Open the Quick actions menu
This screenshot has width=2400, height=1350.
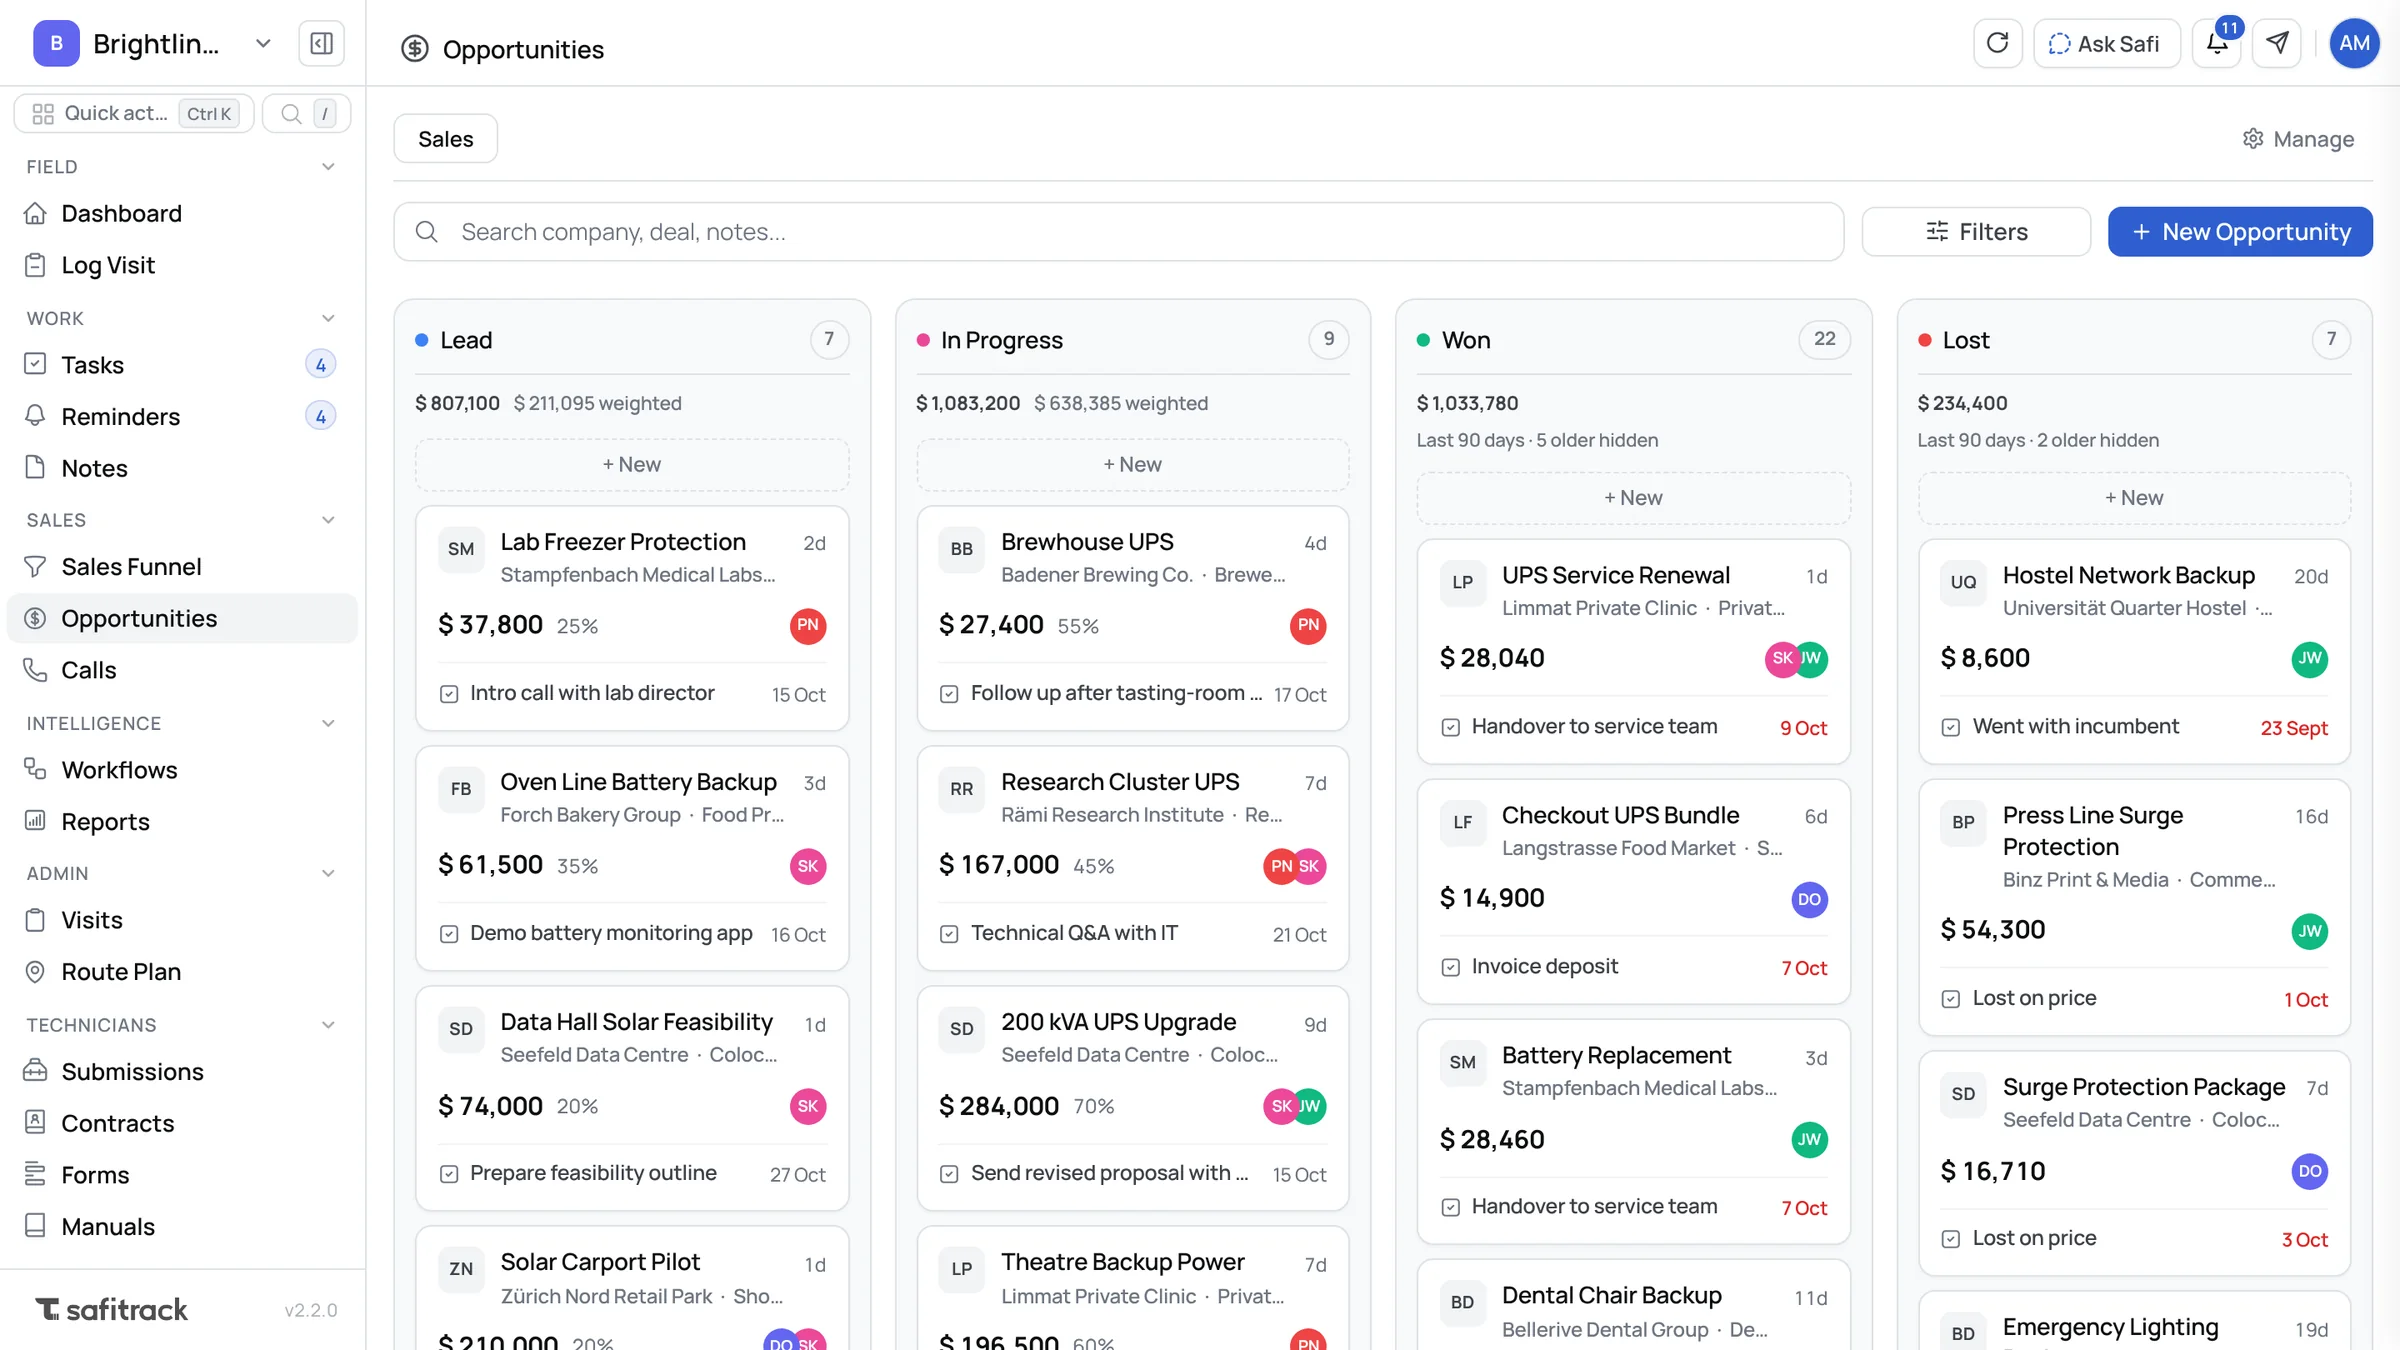coord(134,114)
